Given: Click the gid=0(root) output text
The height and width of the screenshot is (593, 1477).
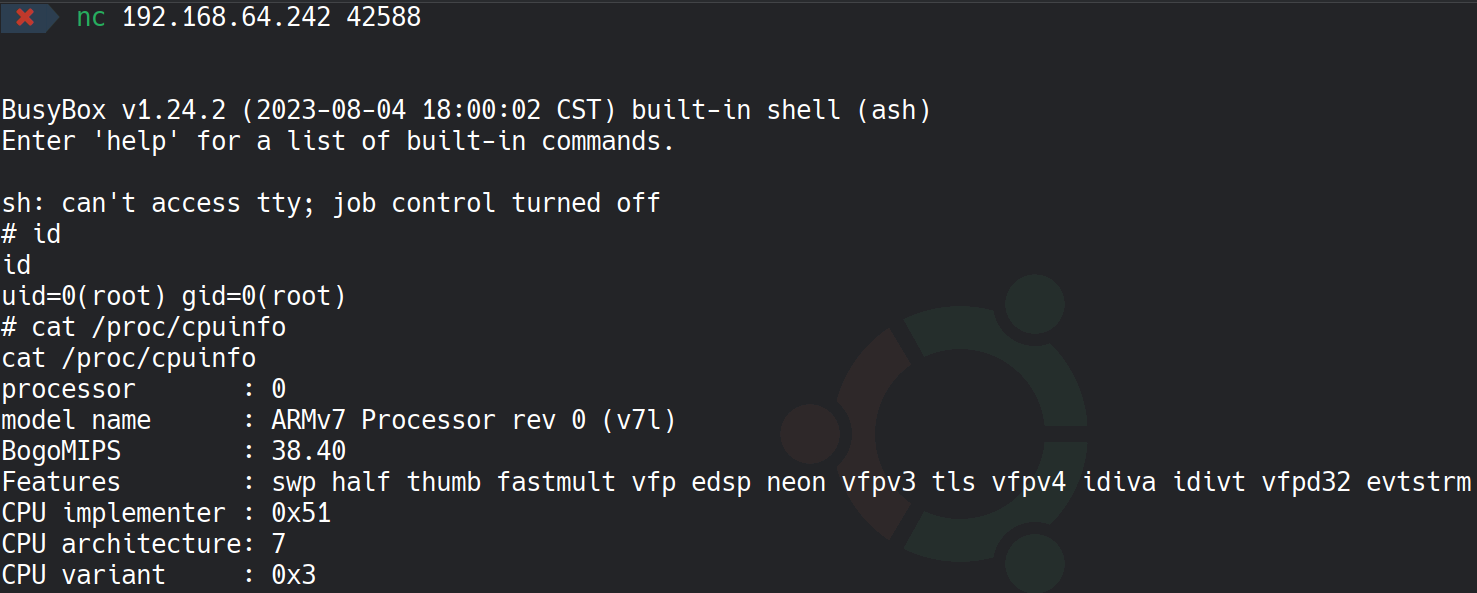Looking at the screenshot, I should 263,296.
